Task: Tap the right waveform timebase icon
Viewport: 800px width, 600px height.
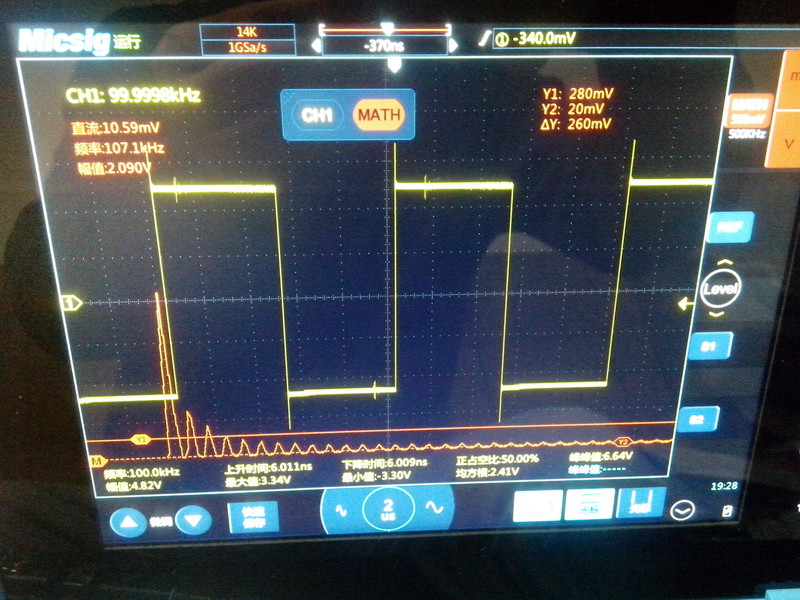Action: [x=434, y=508]
